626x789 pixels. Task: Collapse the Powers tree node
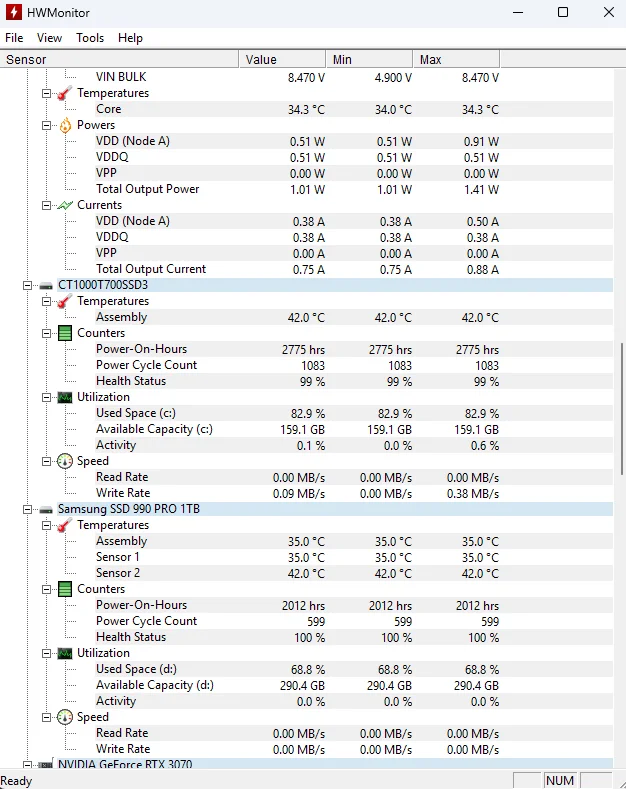(47, 125)
